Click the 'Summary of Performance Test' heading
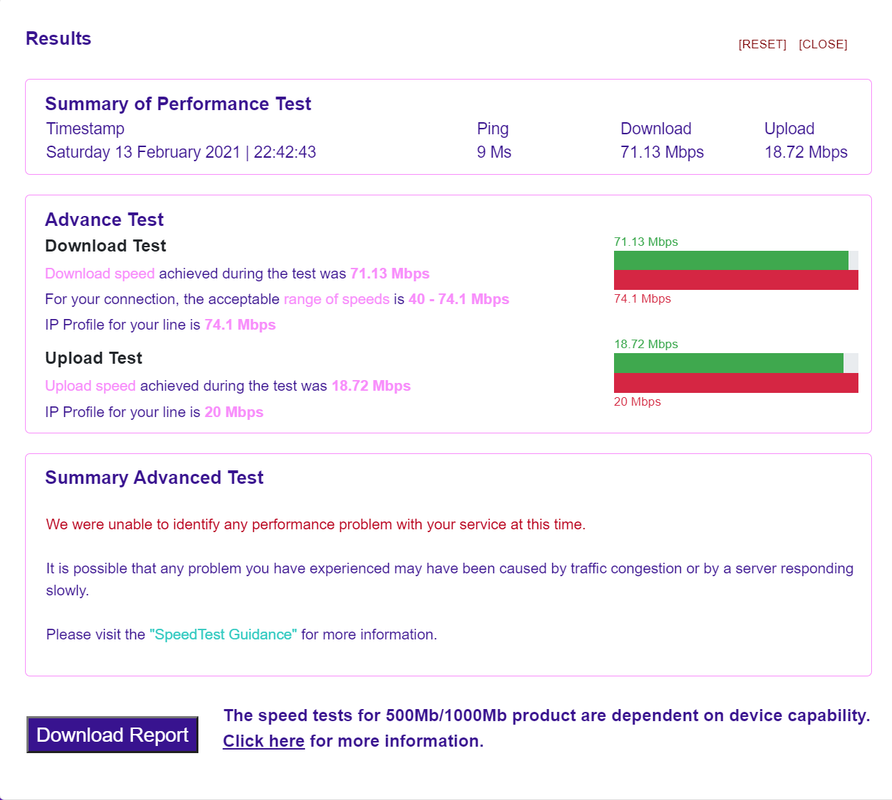The image size is (892, 800). tap(178, 104)
